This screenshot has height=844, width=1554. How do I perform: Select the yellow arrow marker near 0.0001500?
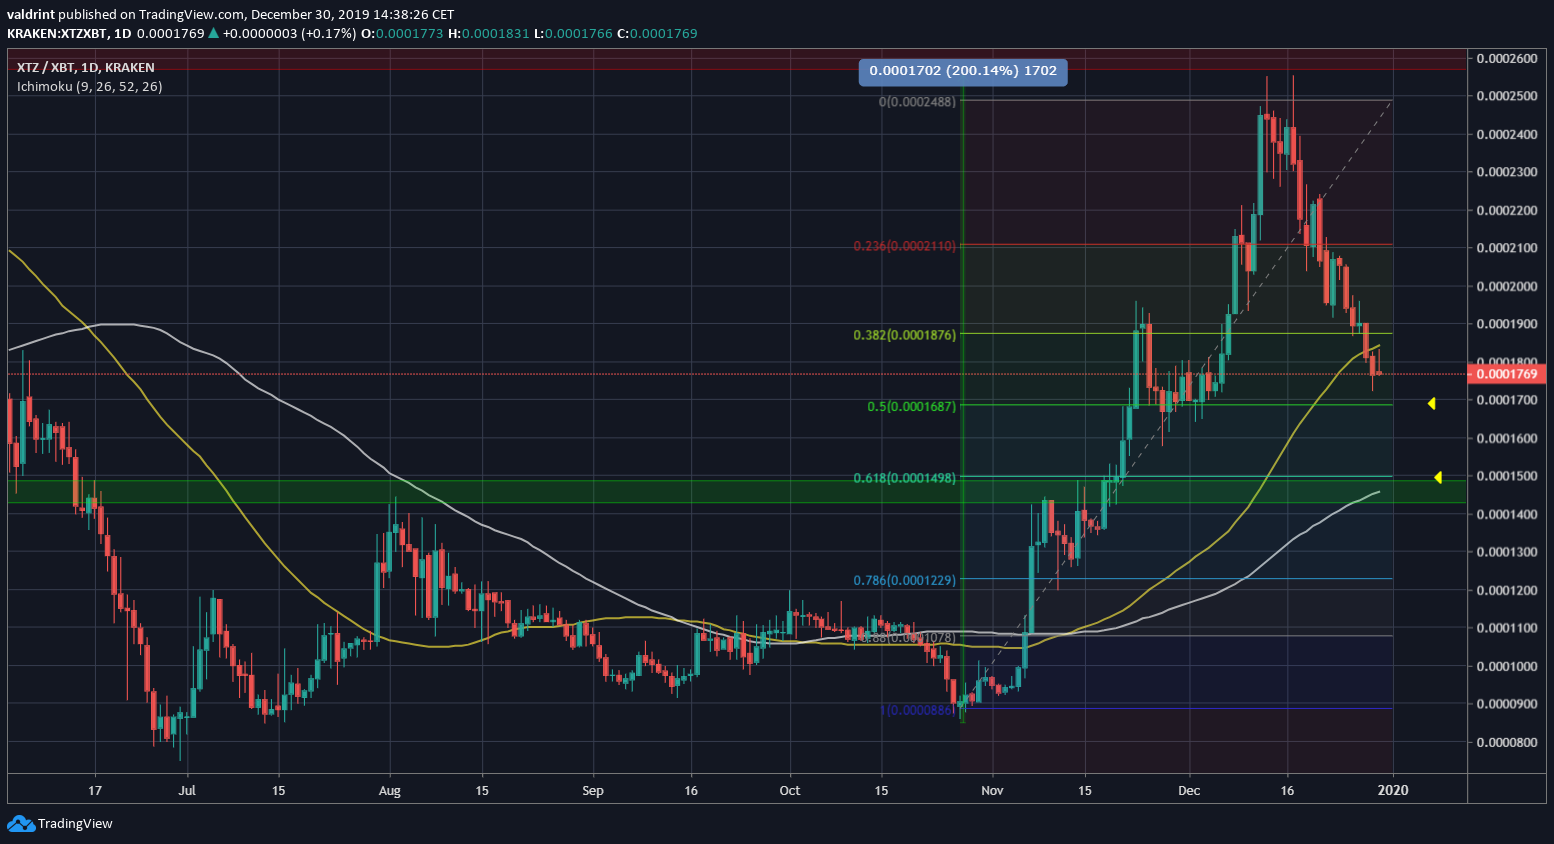tap(1438, 477)
